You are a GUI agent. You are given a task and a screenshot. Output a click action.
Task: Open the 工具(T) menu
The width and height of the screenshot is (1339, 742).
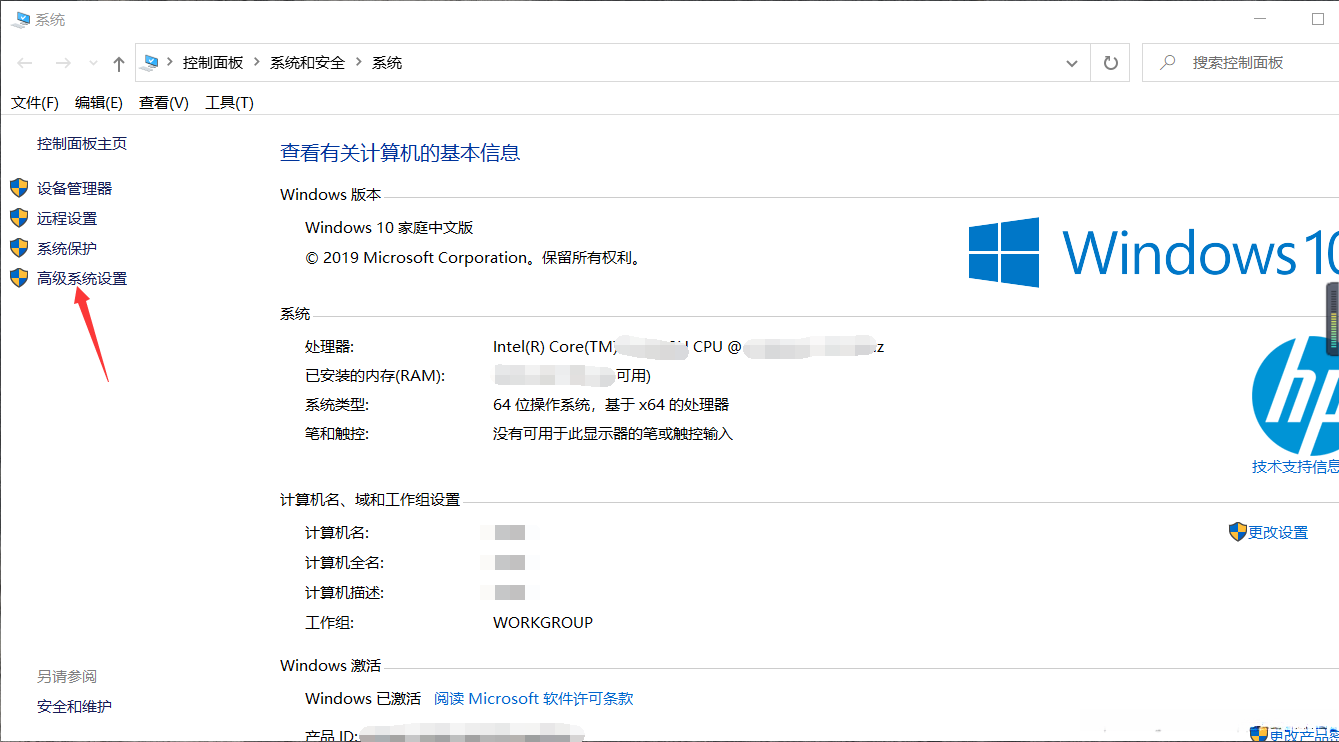point(229,103)
